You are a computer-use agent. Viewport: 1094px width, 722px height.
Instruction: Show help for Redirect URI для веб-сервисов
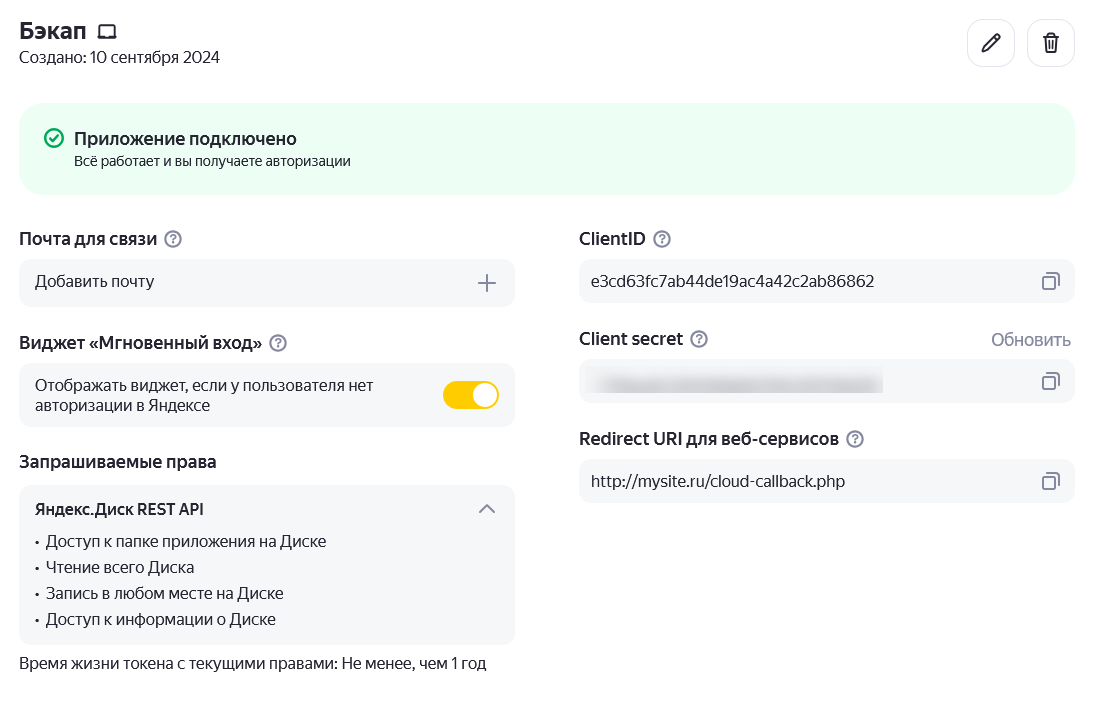(x=855, y=439)
